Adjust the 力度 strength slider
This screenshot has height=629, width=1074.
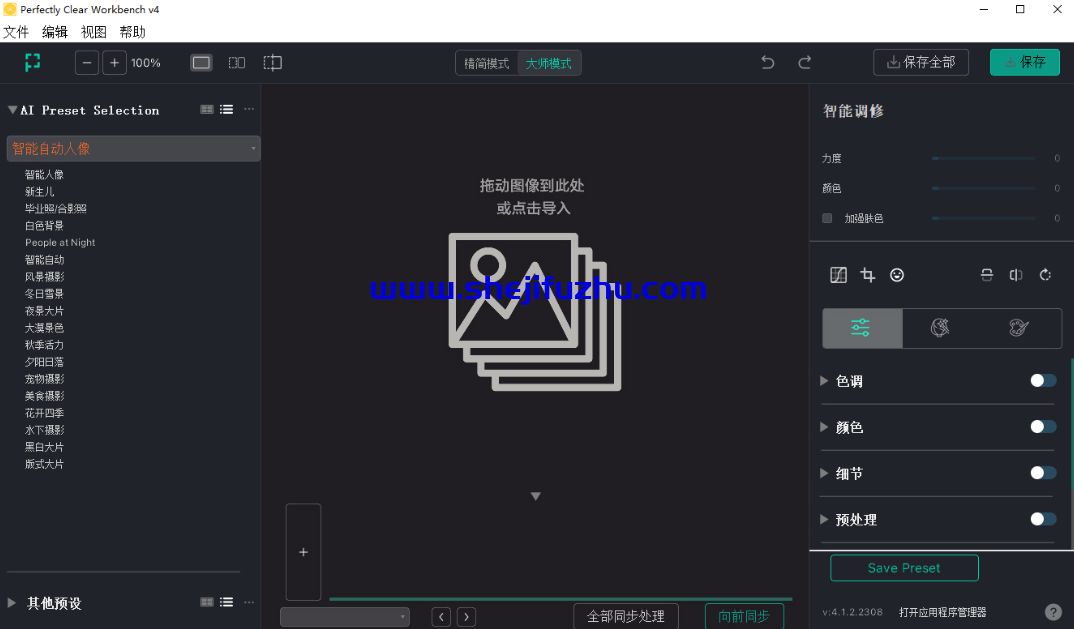click(x=984, y=158)
